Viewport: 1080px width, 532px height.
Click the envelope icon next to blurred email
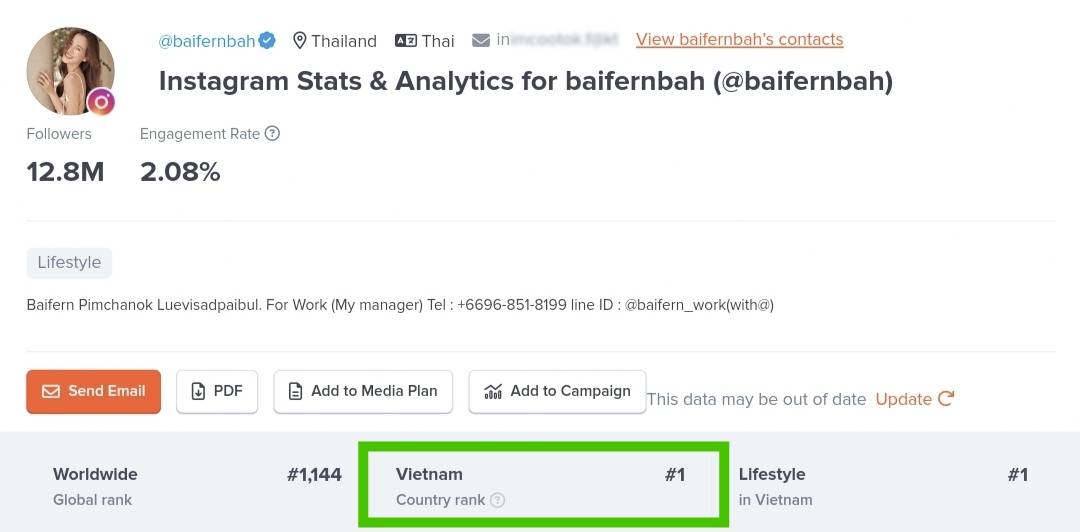pos(481,41)
